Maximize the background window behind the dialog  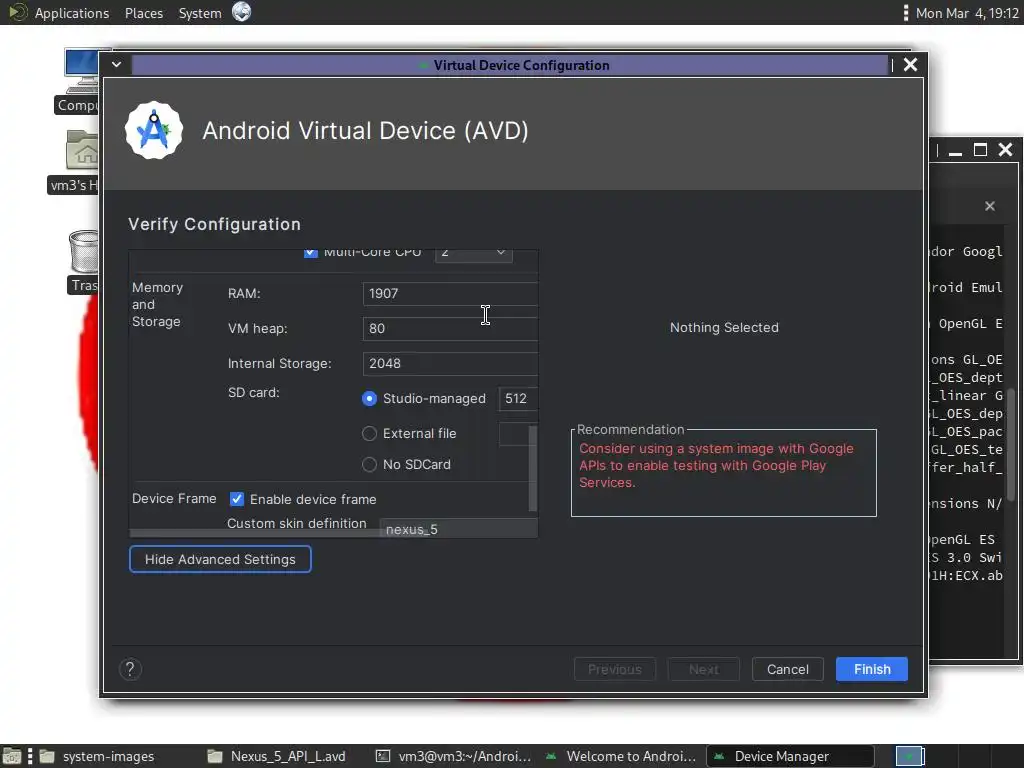pyautogui.click(x=980, y=150)
